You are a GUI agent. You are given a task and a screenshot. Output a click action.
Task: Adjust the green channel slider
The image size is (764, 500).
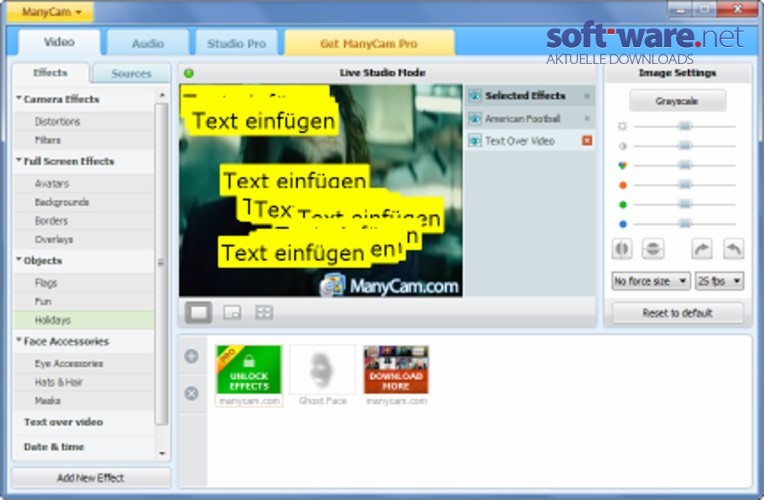685,205
